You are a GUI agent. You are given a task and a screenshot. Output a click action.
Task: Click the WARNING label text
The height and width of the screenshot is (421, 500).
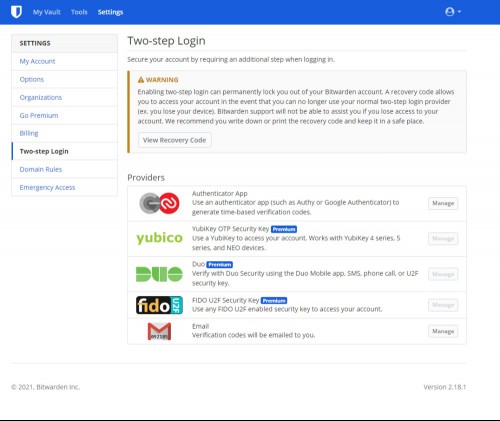pos(162,80)
